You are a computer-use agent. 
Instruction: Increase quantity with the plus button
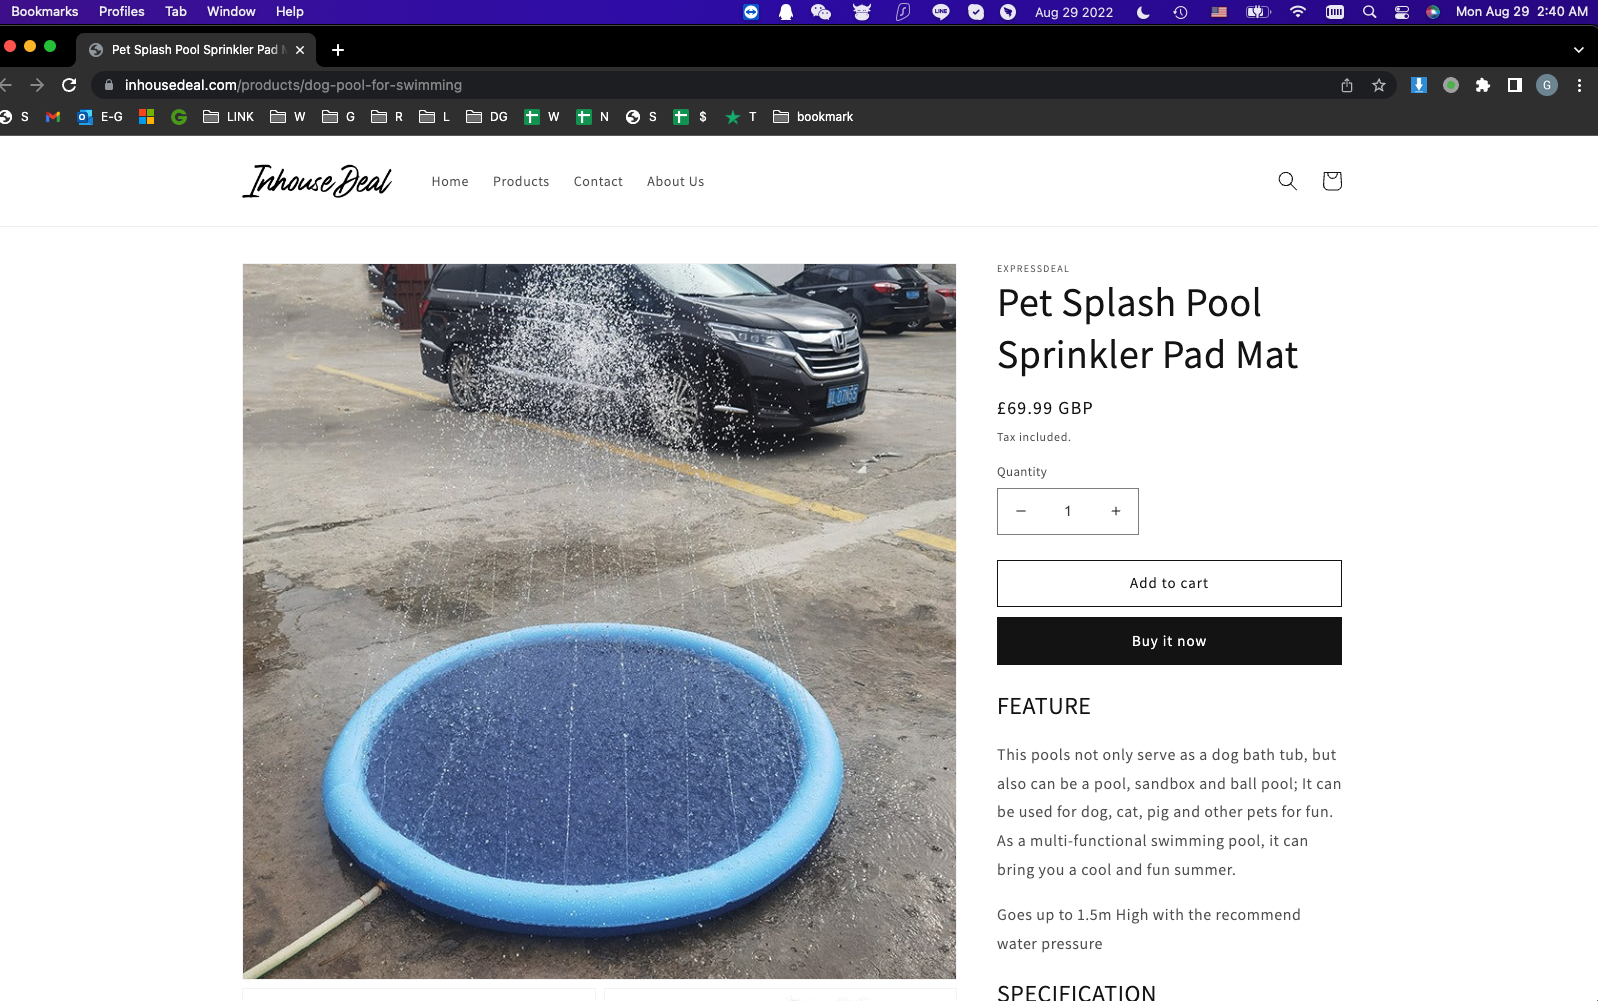[x=1116, y=511]
